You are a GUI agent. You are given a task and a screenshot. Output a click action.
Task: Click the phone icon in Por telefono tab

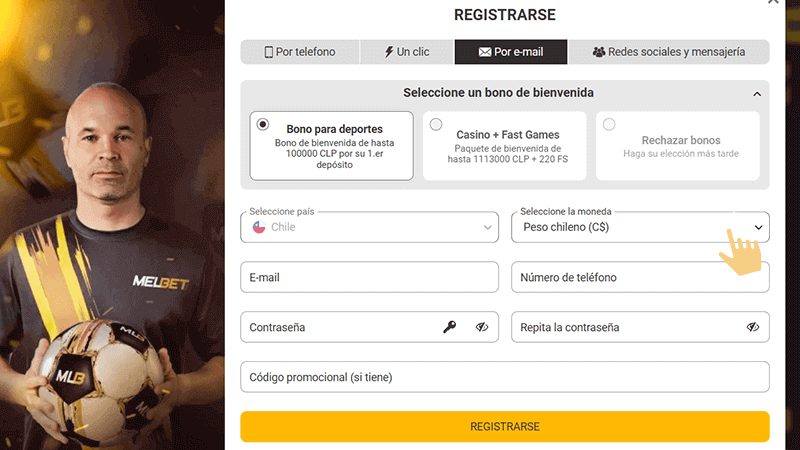269,52
